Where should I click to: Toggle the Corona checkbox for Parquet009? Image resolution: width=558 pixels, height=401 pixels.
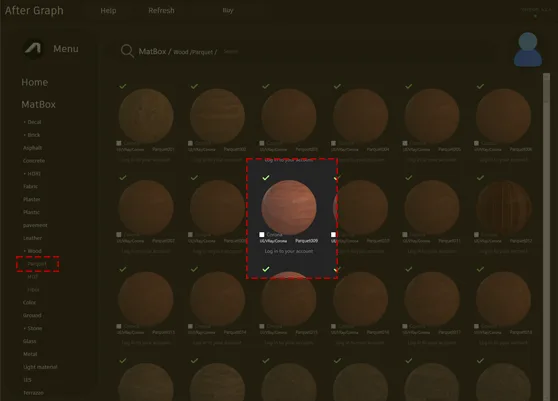[x=262, y=234]
